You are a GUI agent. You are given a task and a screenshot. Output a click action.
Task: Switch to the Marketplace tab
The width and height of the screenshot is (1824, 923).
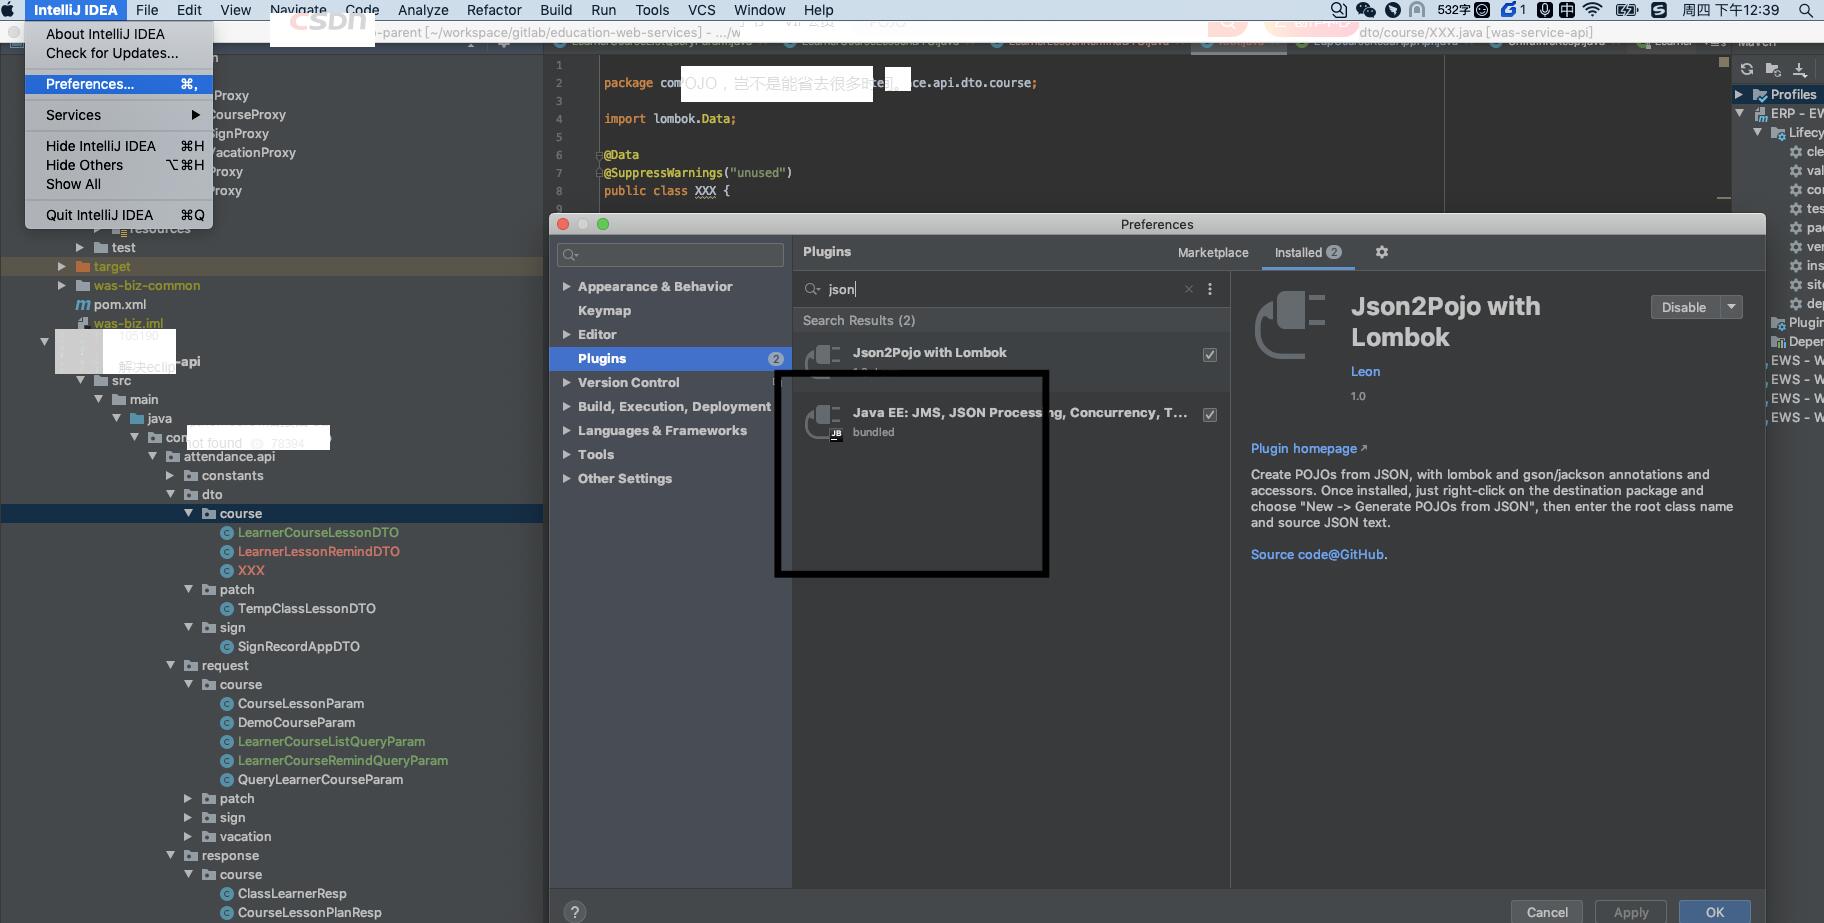click(1213, 252)
